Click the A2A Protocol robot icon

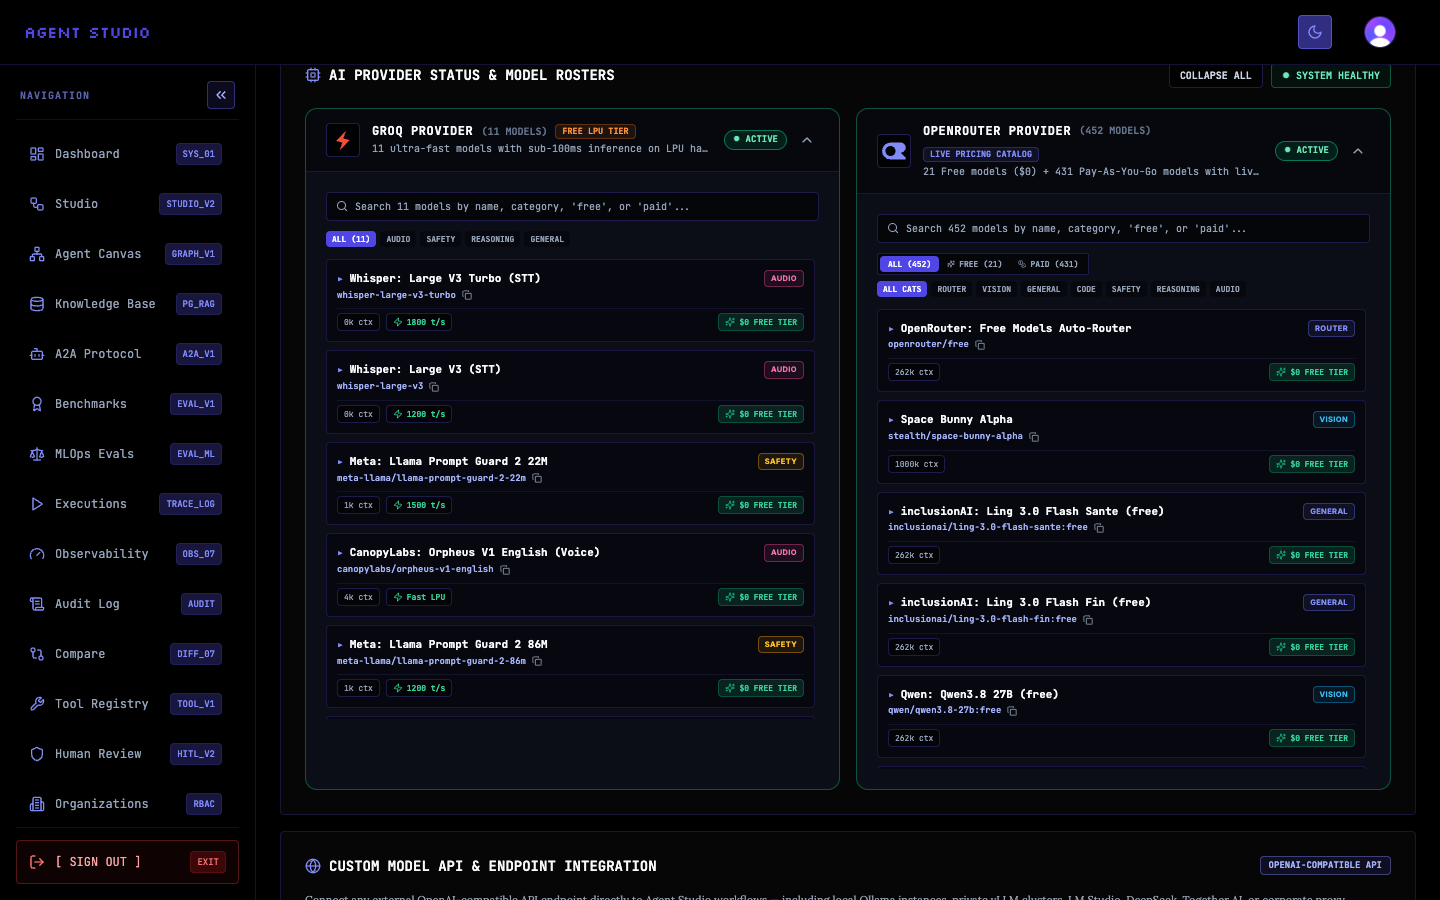(37, 354)
